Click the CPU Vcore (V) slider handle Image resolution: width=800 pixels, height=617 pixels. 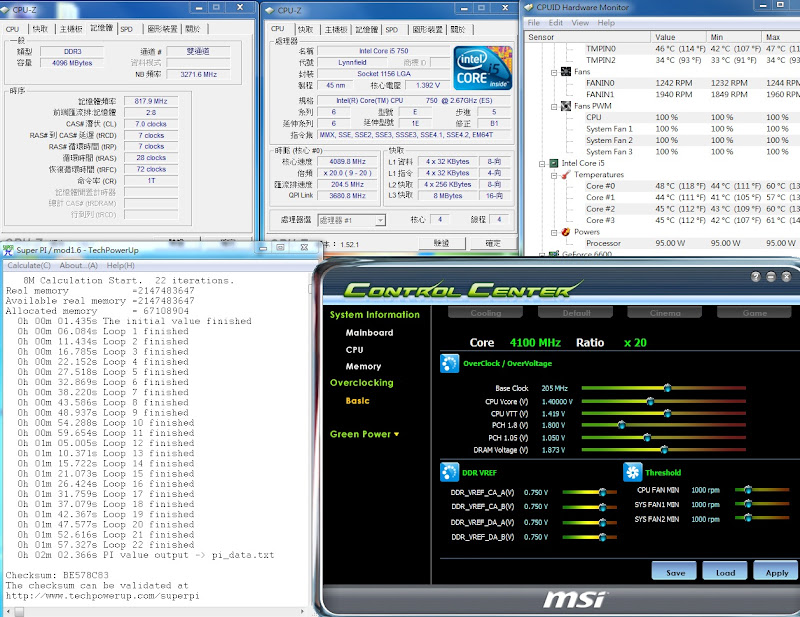(650, 402)
